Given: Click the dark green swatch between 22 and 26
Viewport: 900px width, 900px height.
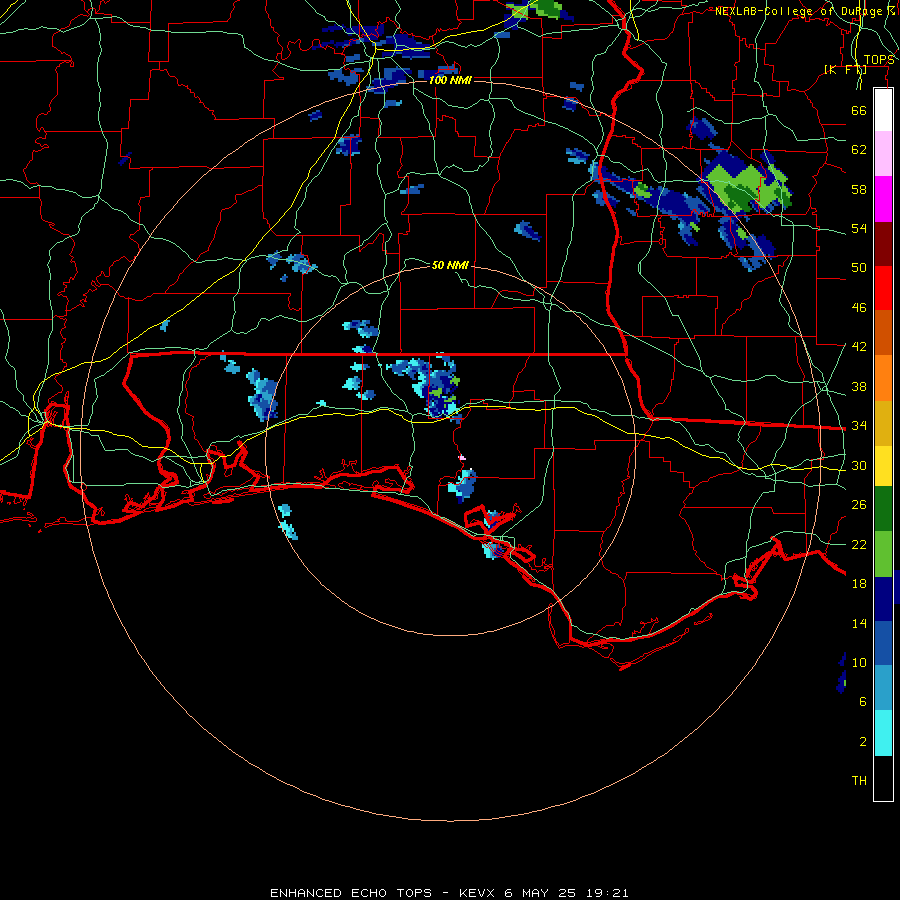Looking at the screenshot, I should (883, 509).
